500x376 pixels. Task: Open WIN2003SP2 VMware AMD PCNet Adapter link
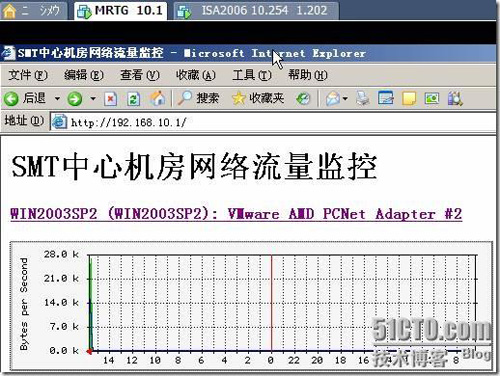pyautogui.click(x=236, y=214)
